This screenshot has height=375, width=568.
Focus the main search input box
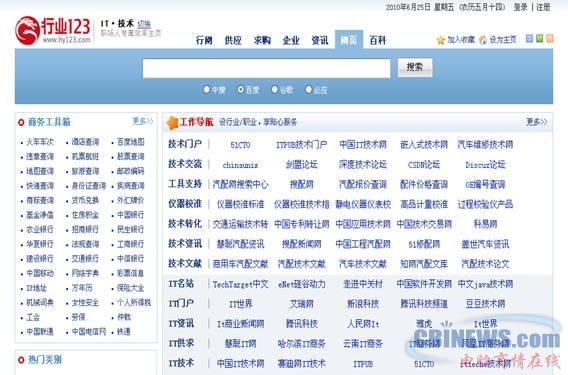click(x=267, y=68)
